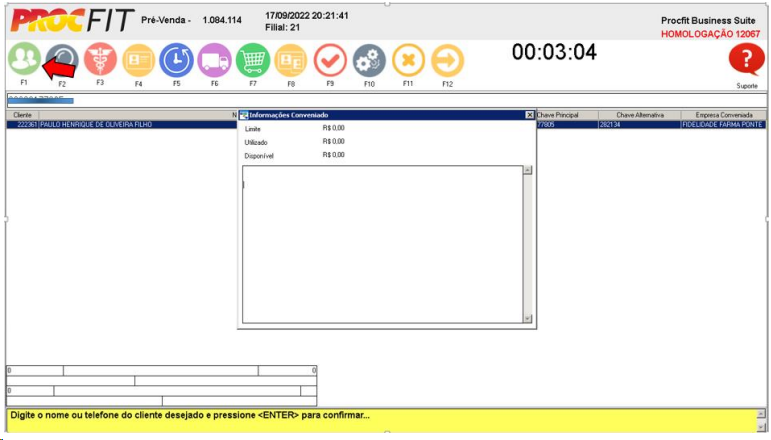Select the F6 delivery truck icon

[214, 60]
